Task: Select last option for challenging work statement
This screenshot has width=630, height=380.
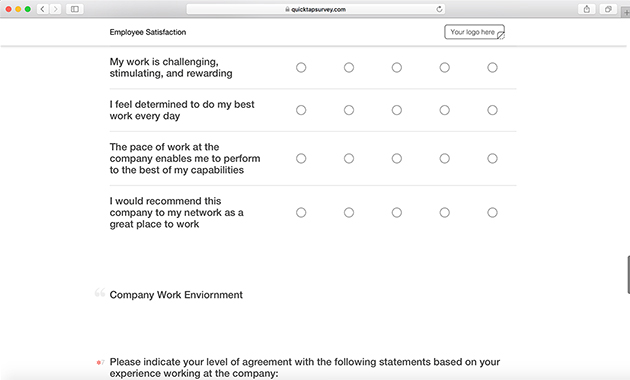Action: coord(492,67)
